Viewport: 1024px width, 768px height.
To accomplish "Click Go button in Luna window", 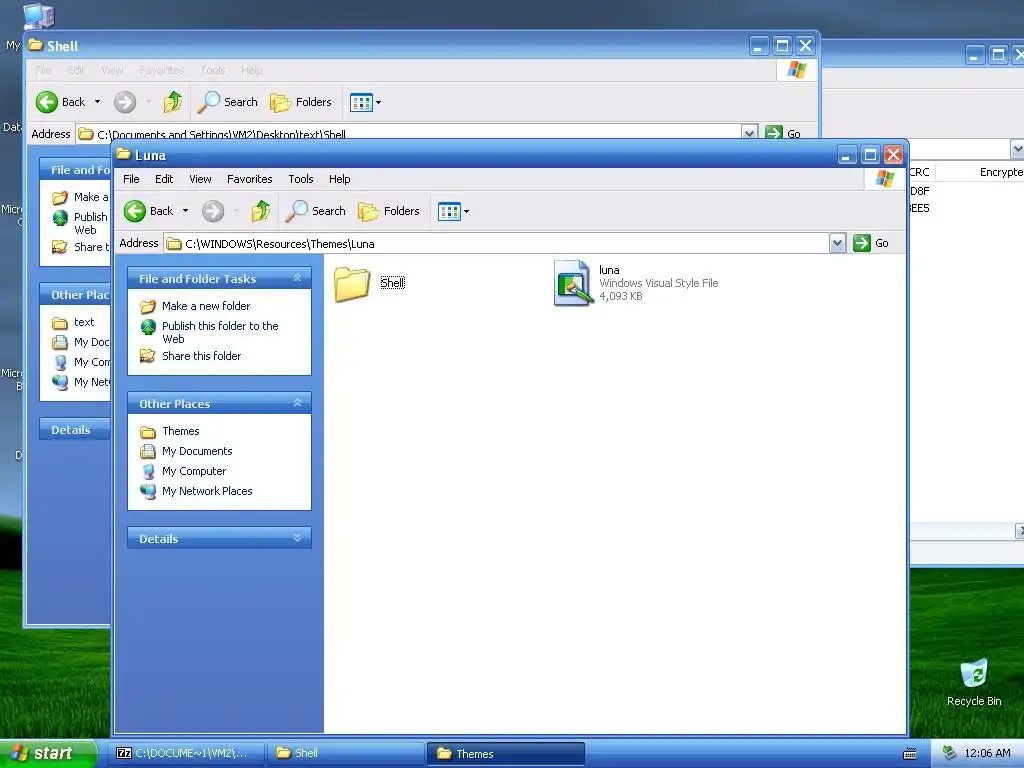I will coord(871,243).
